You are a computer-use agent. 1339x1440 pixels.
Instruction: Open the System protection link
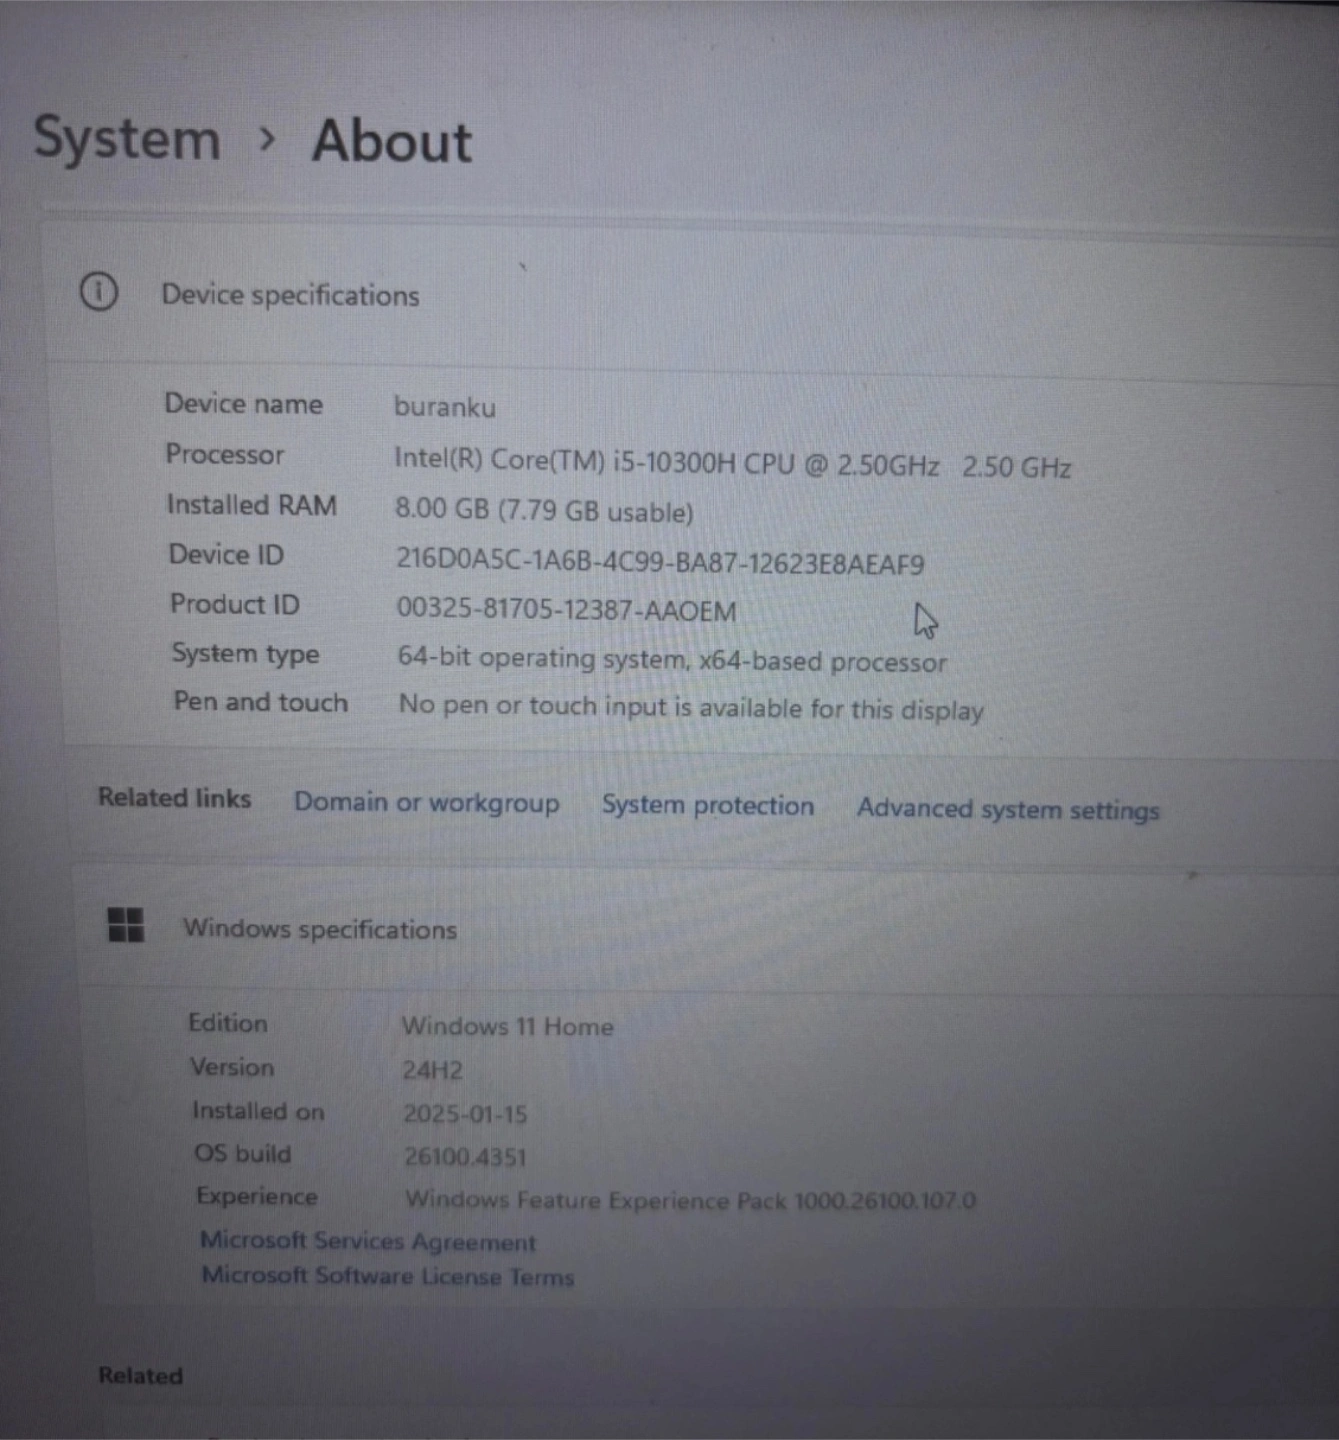(708, 806)
